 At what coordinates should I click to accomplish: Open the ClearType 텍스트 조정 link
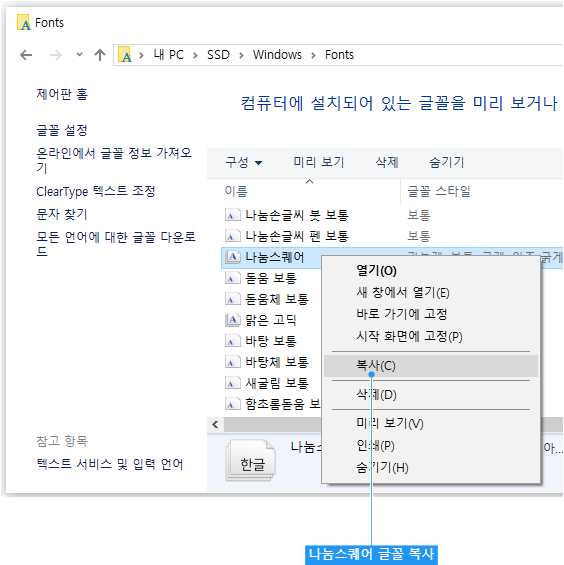click(x=96, y=191)
